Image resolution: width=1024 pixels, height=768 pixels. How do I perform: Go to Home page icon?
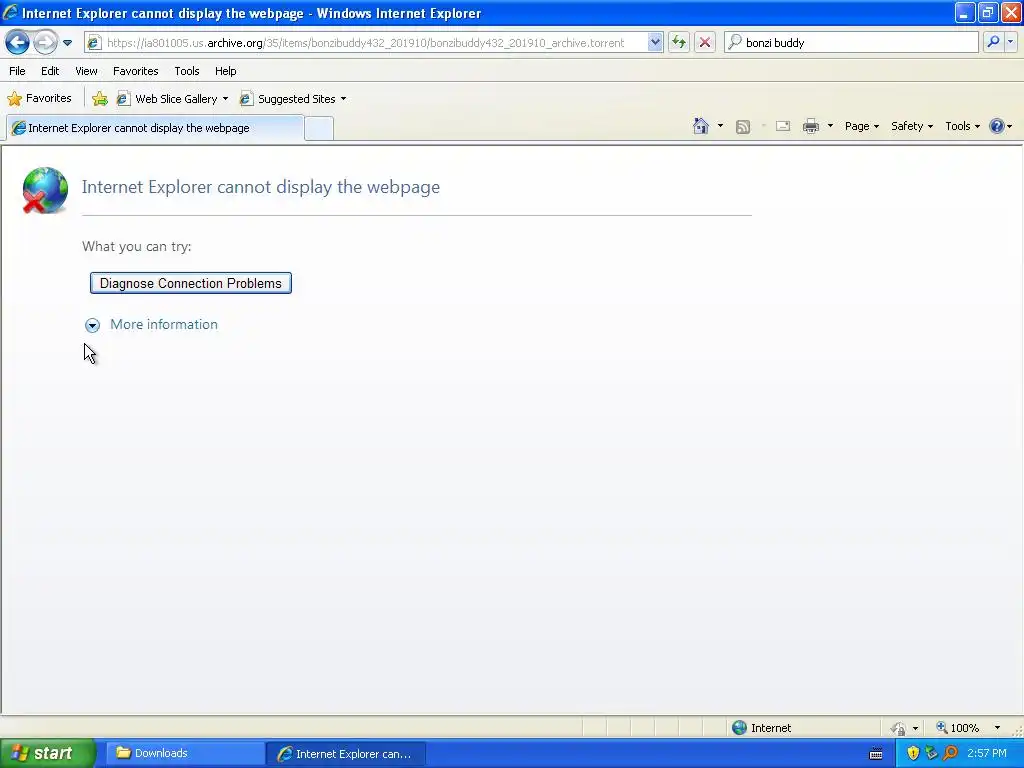coord(701,126)
